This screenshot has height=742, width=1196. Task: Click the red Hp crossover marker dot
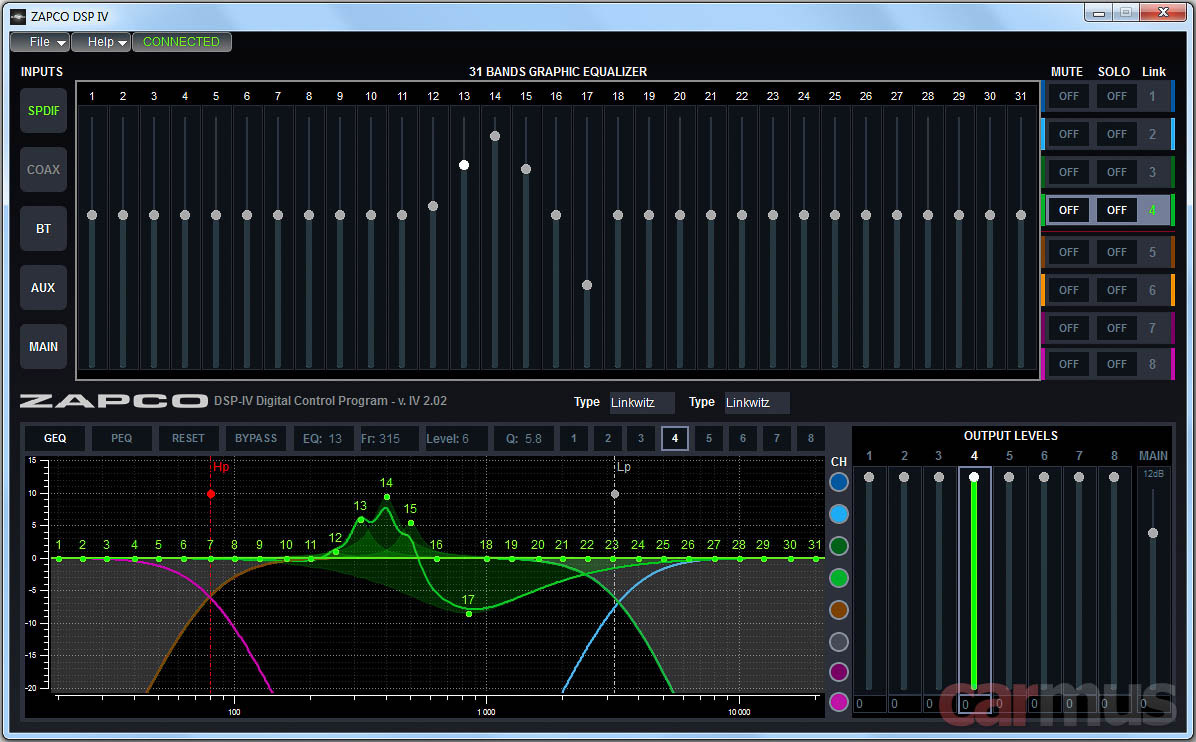[x=211, y=494]
